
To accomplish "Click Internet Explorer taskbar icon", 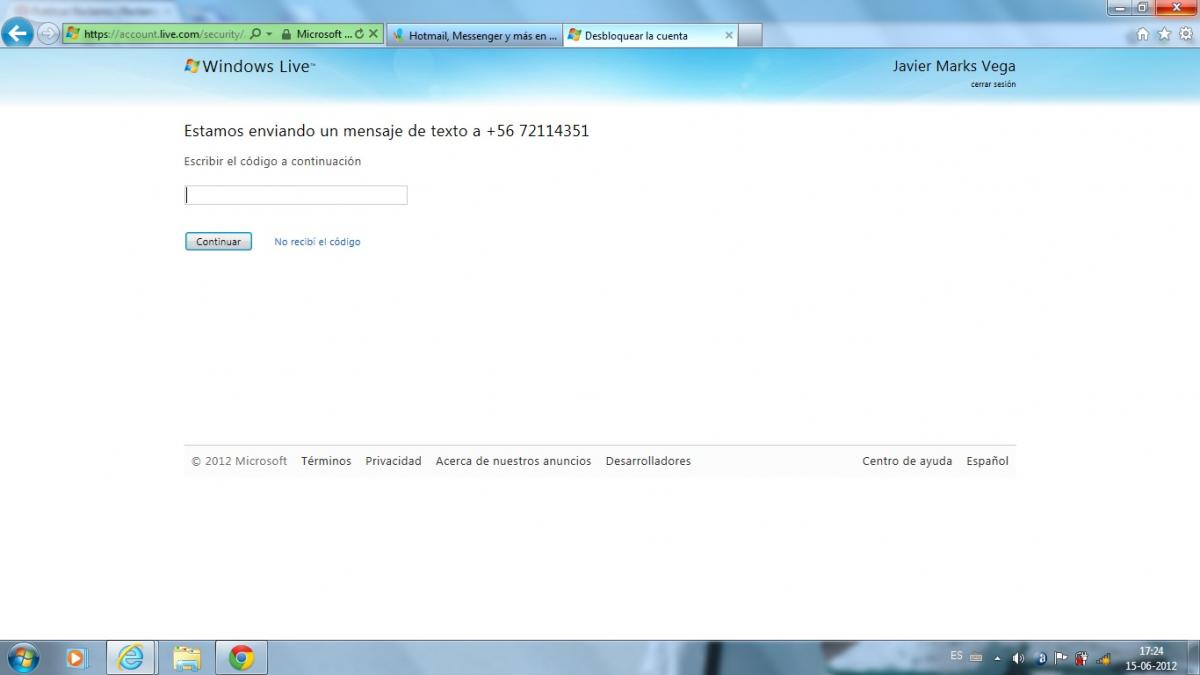I will 131,658.
